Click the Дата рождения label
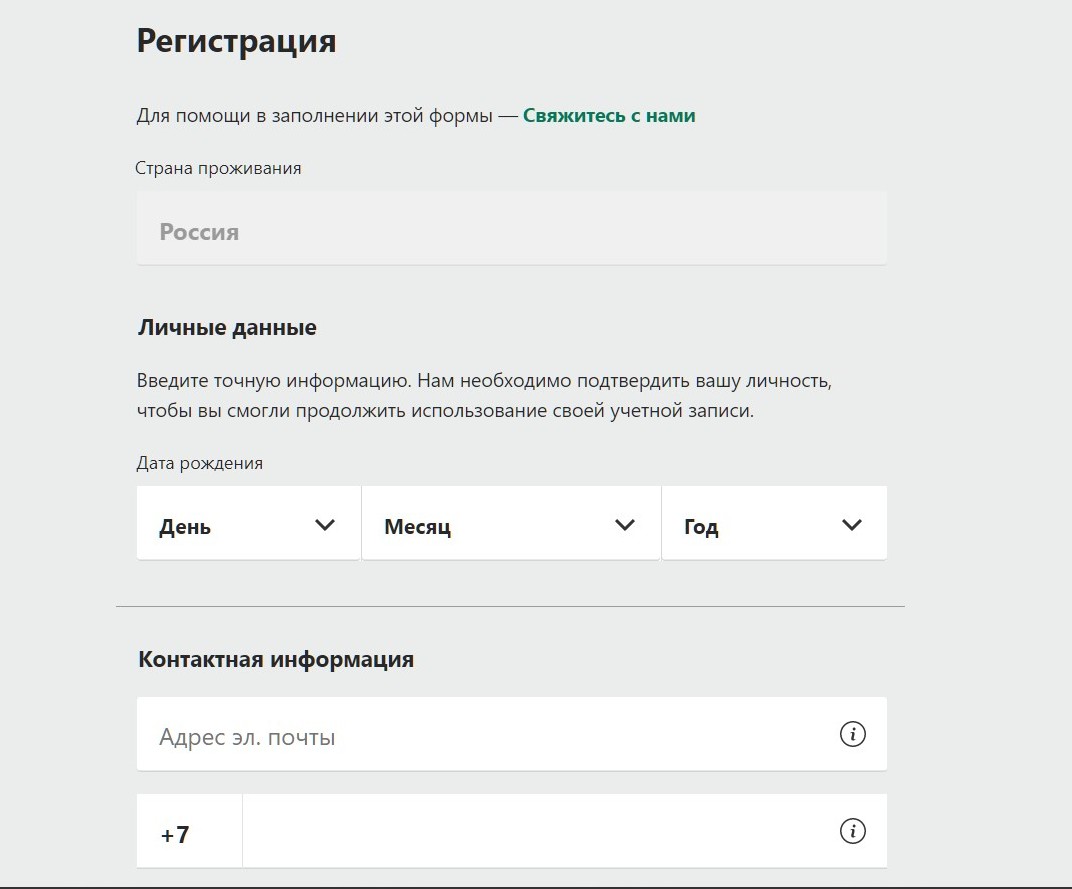 tap(200, 464)
